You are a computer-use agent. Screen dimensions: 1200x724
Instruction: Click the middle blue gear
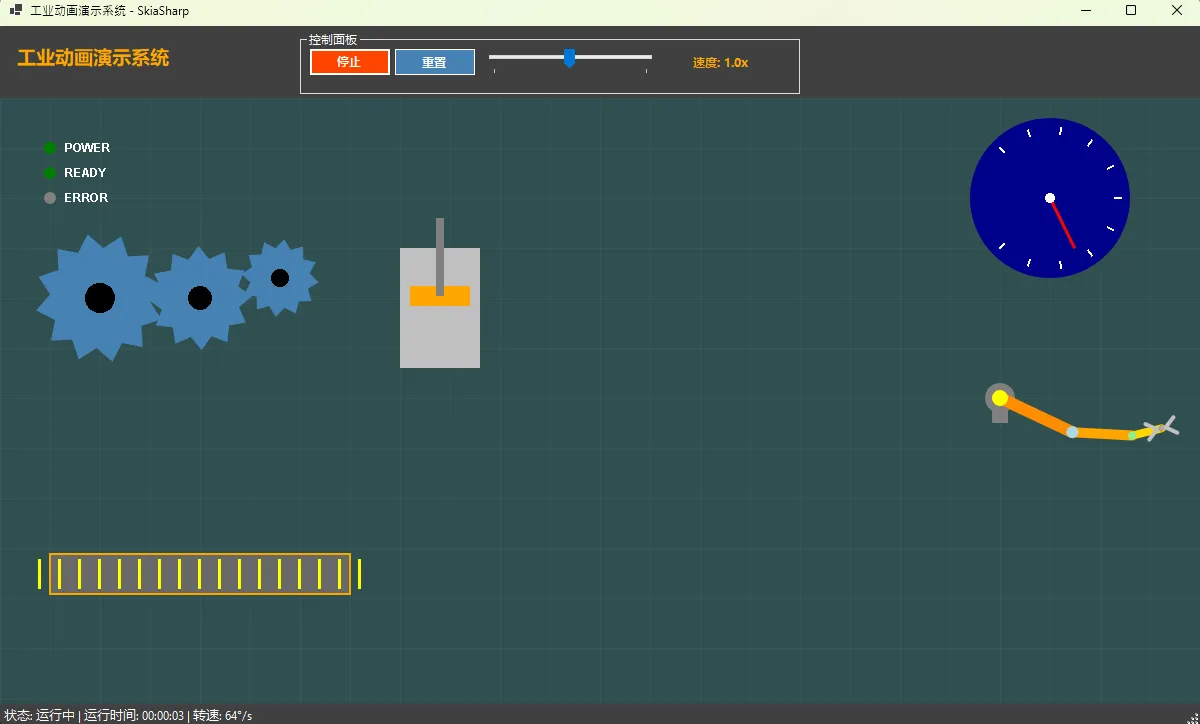(x=200, y=298)
